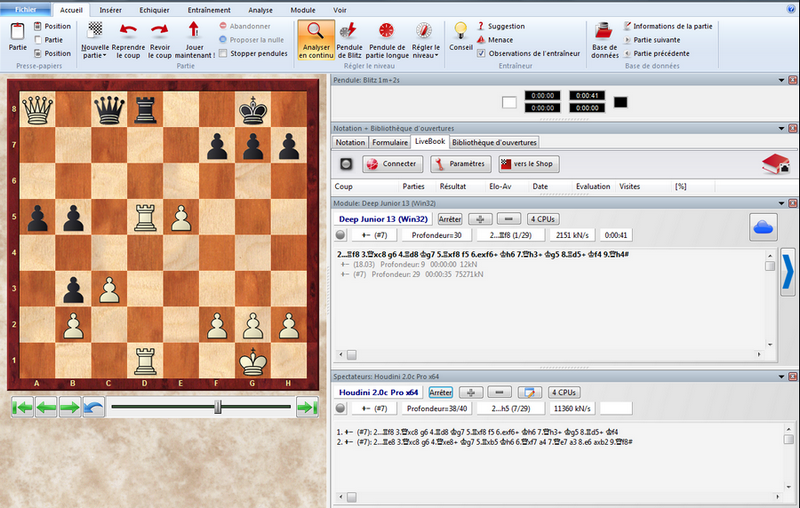
Task: Stop Deep Junior with the Arrêter button
Action: 451,218
